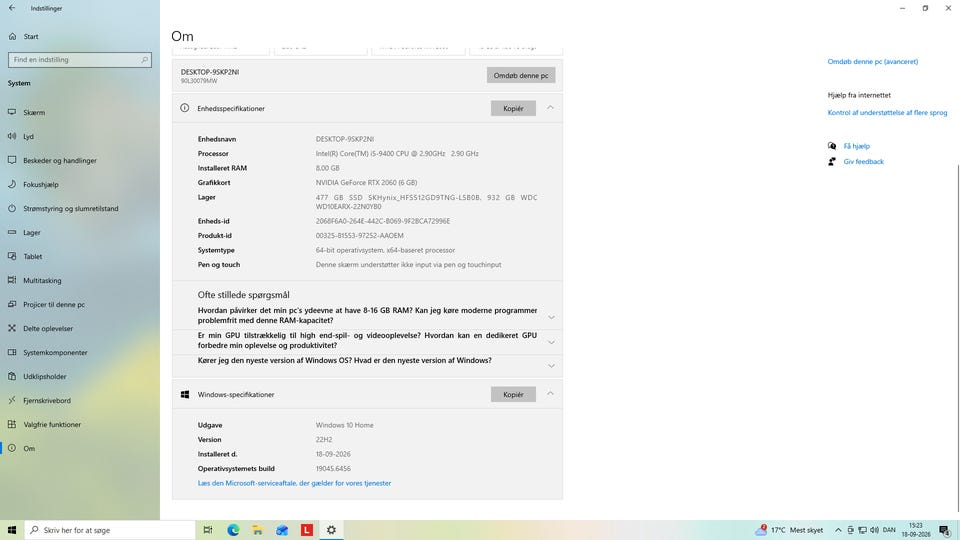Click Omdøb denne pc button
This screenshot has width=960, height=540.
pyautogui.click(x=521, y=75)
